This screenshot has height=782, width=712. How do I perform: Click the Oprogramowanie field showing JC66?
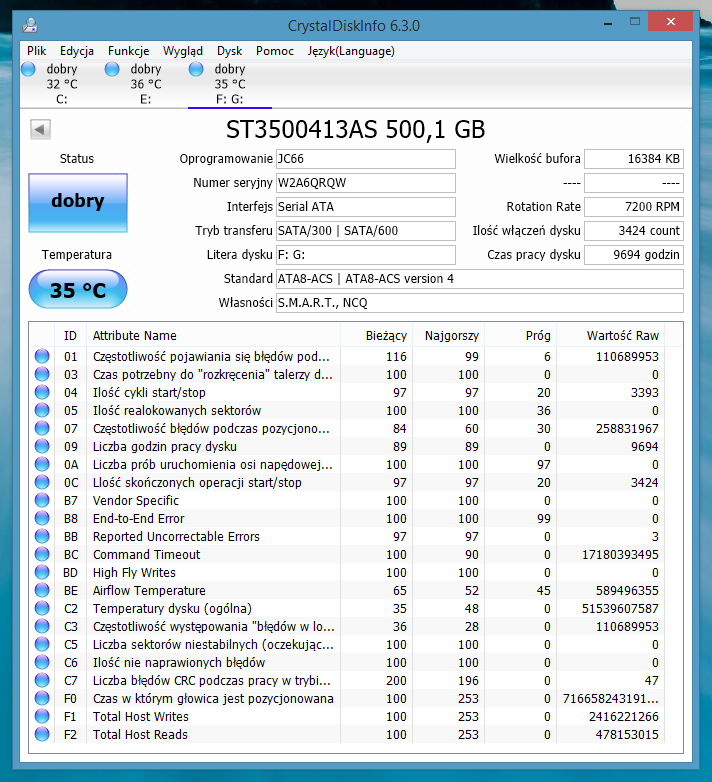[365, 159]
